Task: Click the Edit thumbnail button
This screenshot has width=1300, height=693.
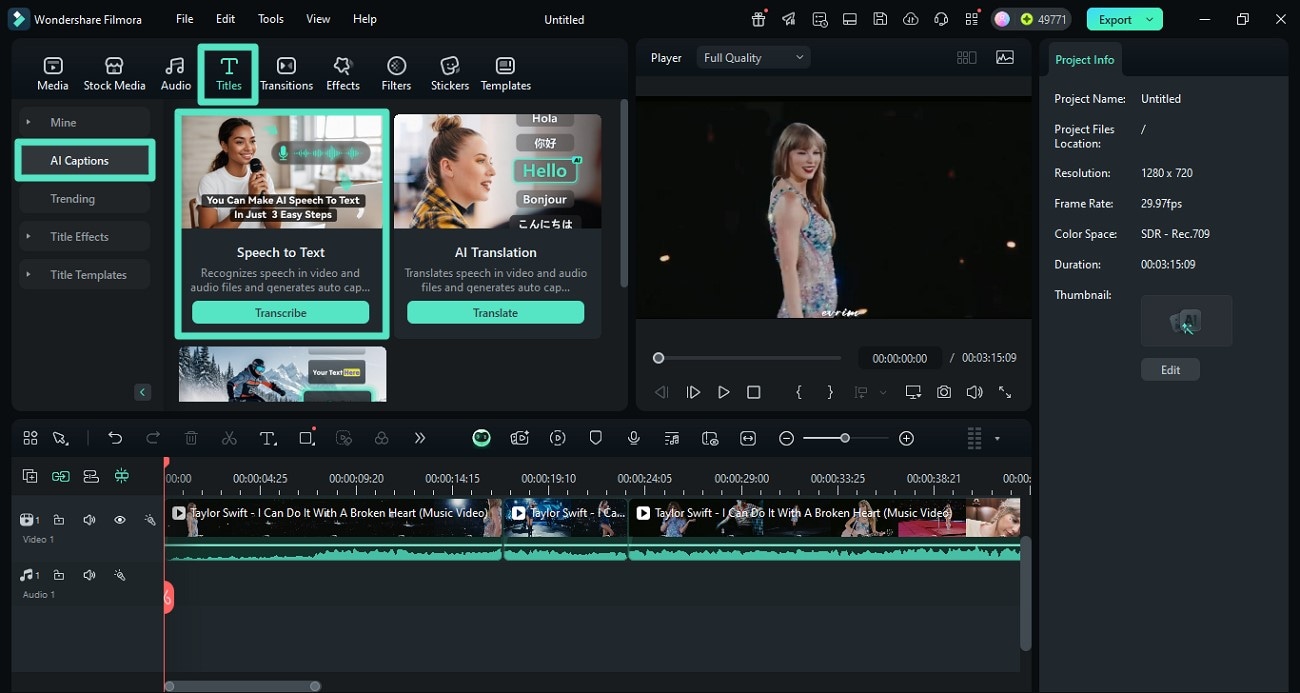Action: (1170, 370)
